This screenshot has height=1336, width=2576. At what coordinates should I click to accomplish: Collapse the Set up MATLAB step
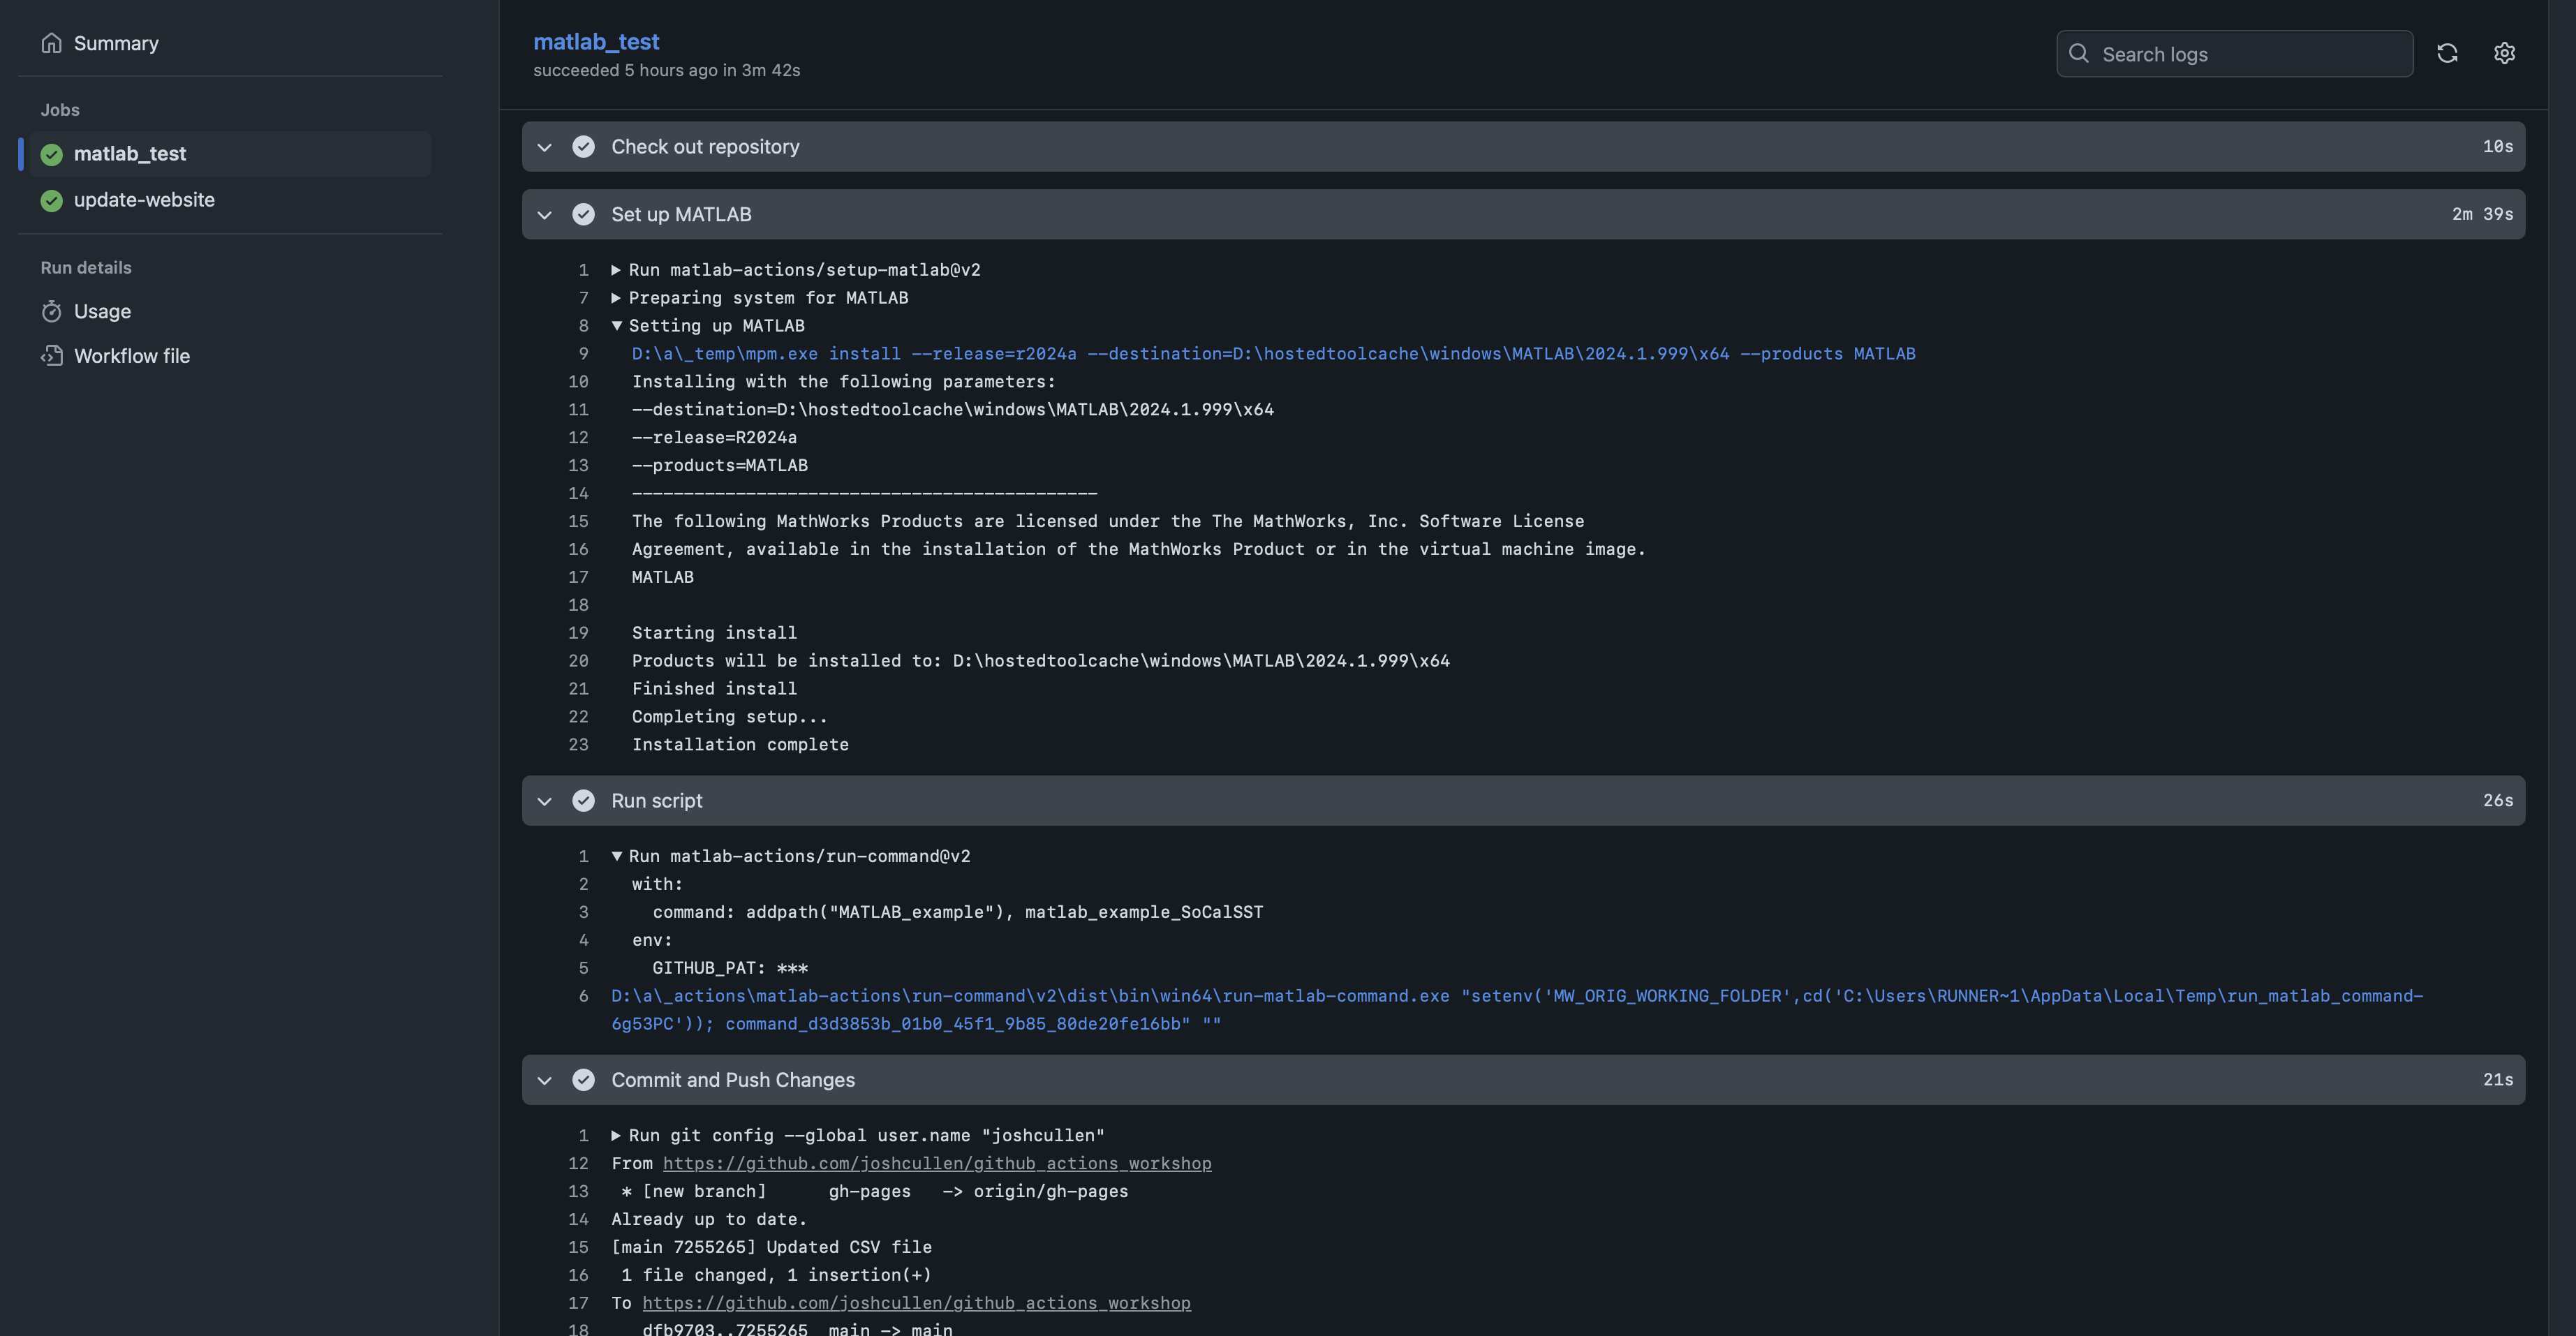point(544,215)
